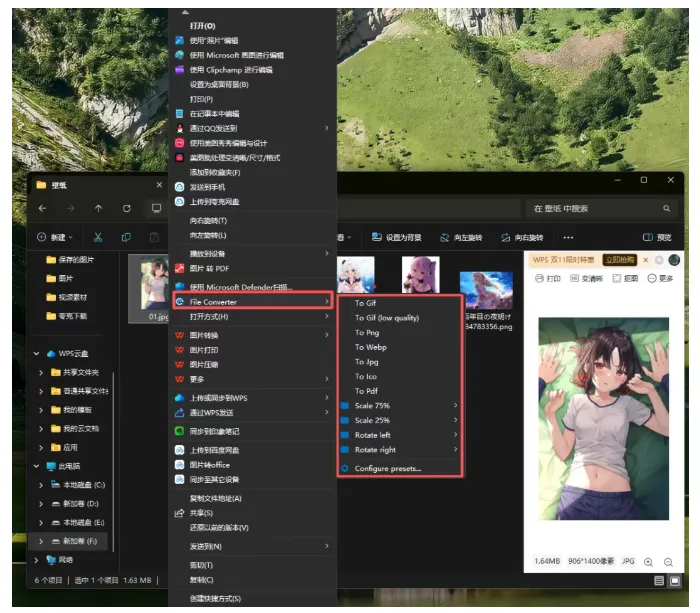Image resolution: width=700 pixels, height=613 pixels.
Task: Dismiss the WPS 双11 promo banner
Action: (x=646, y=259)
